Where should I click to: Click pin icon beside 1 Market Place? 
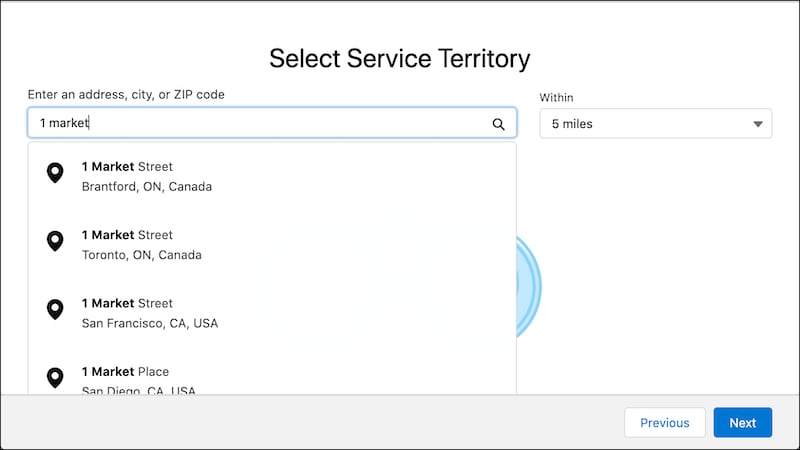coord(55,378)
